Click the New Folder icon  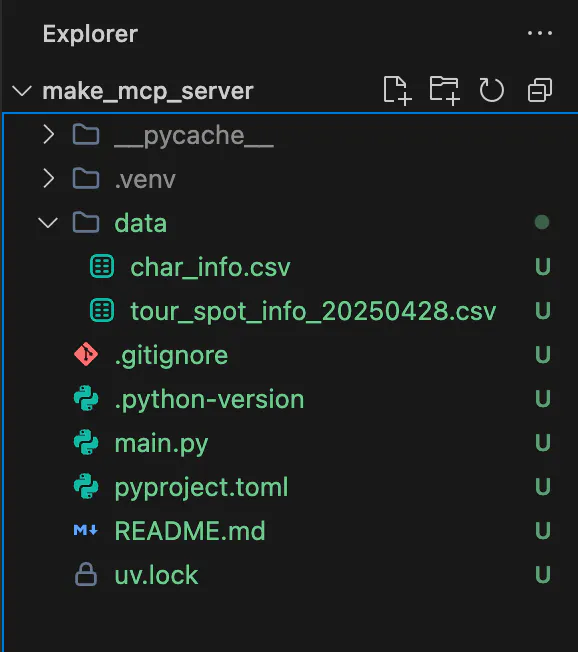pos(445,90)
